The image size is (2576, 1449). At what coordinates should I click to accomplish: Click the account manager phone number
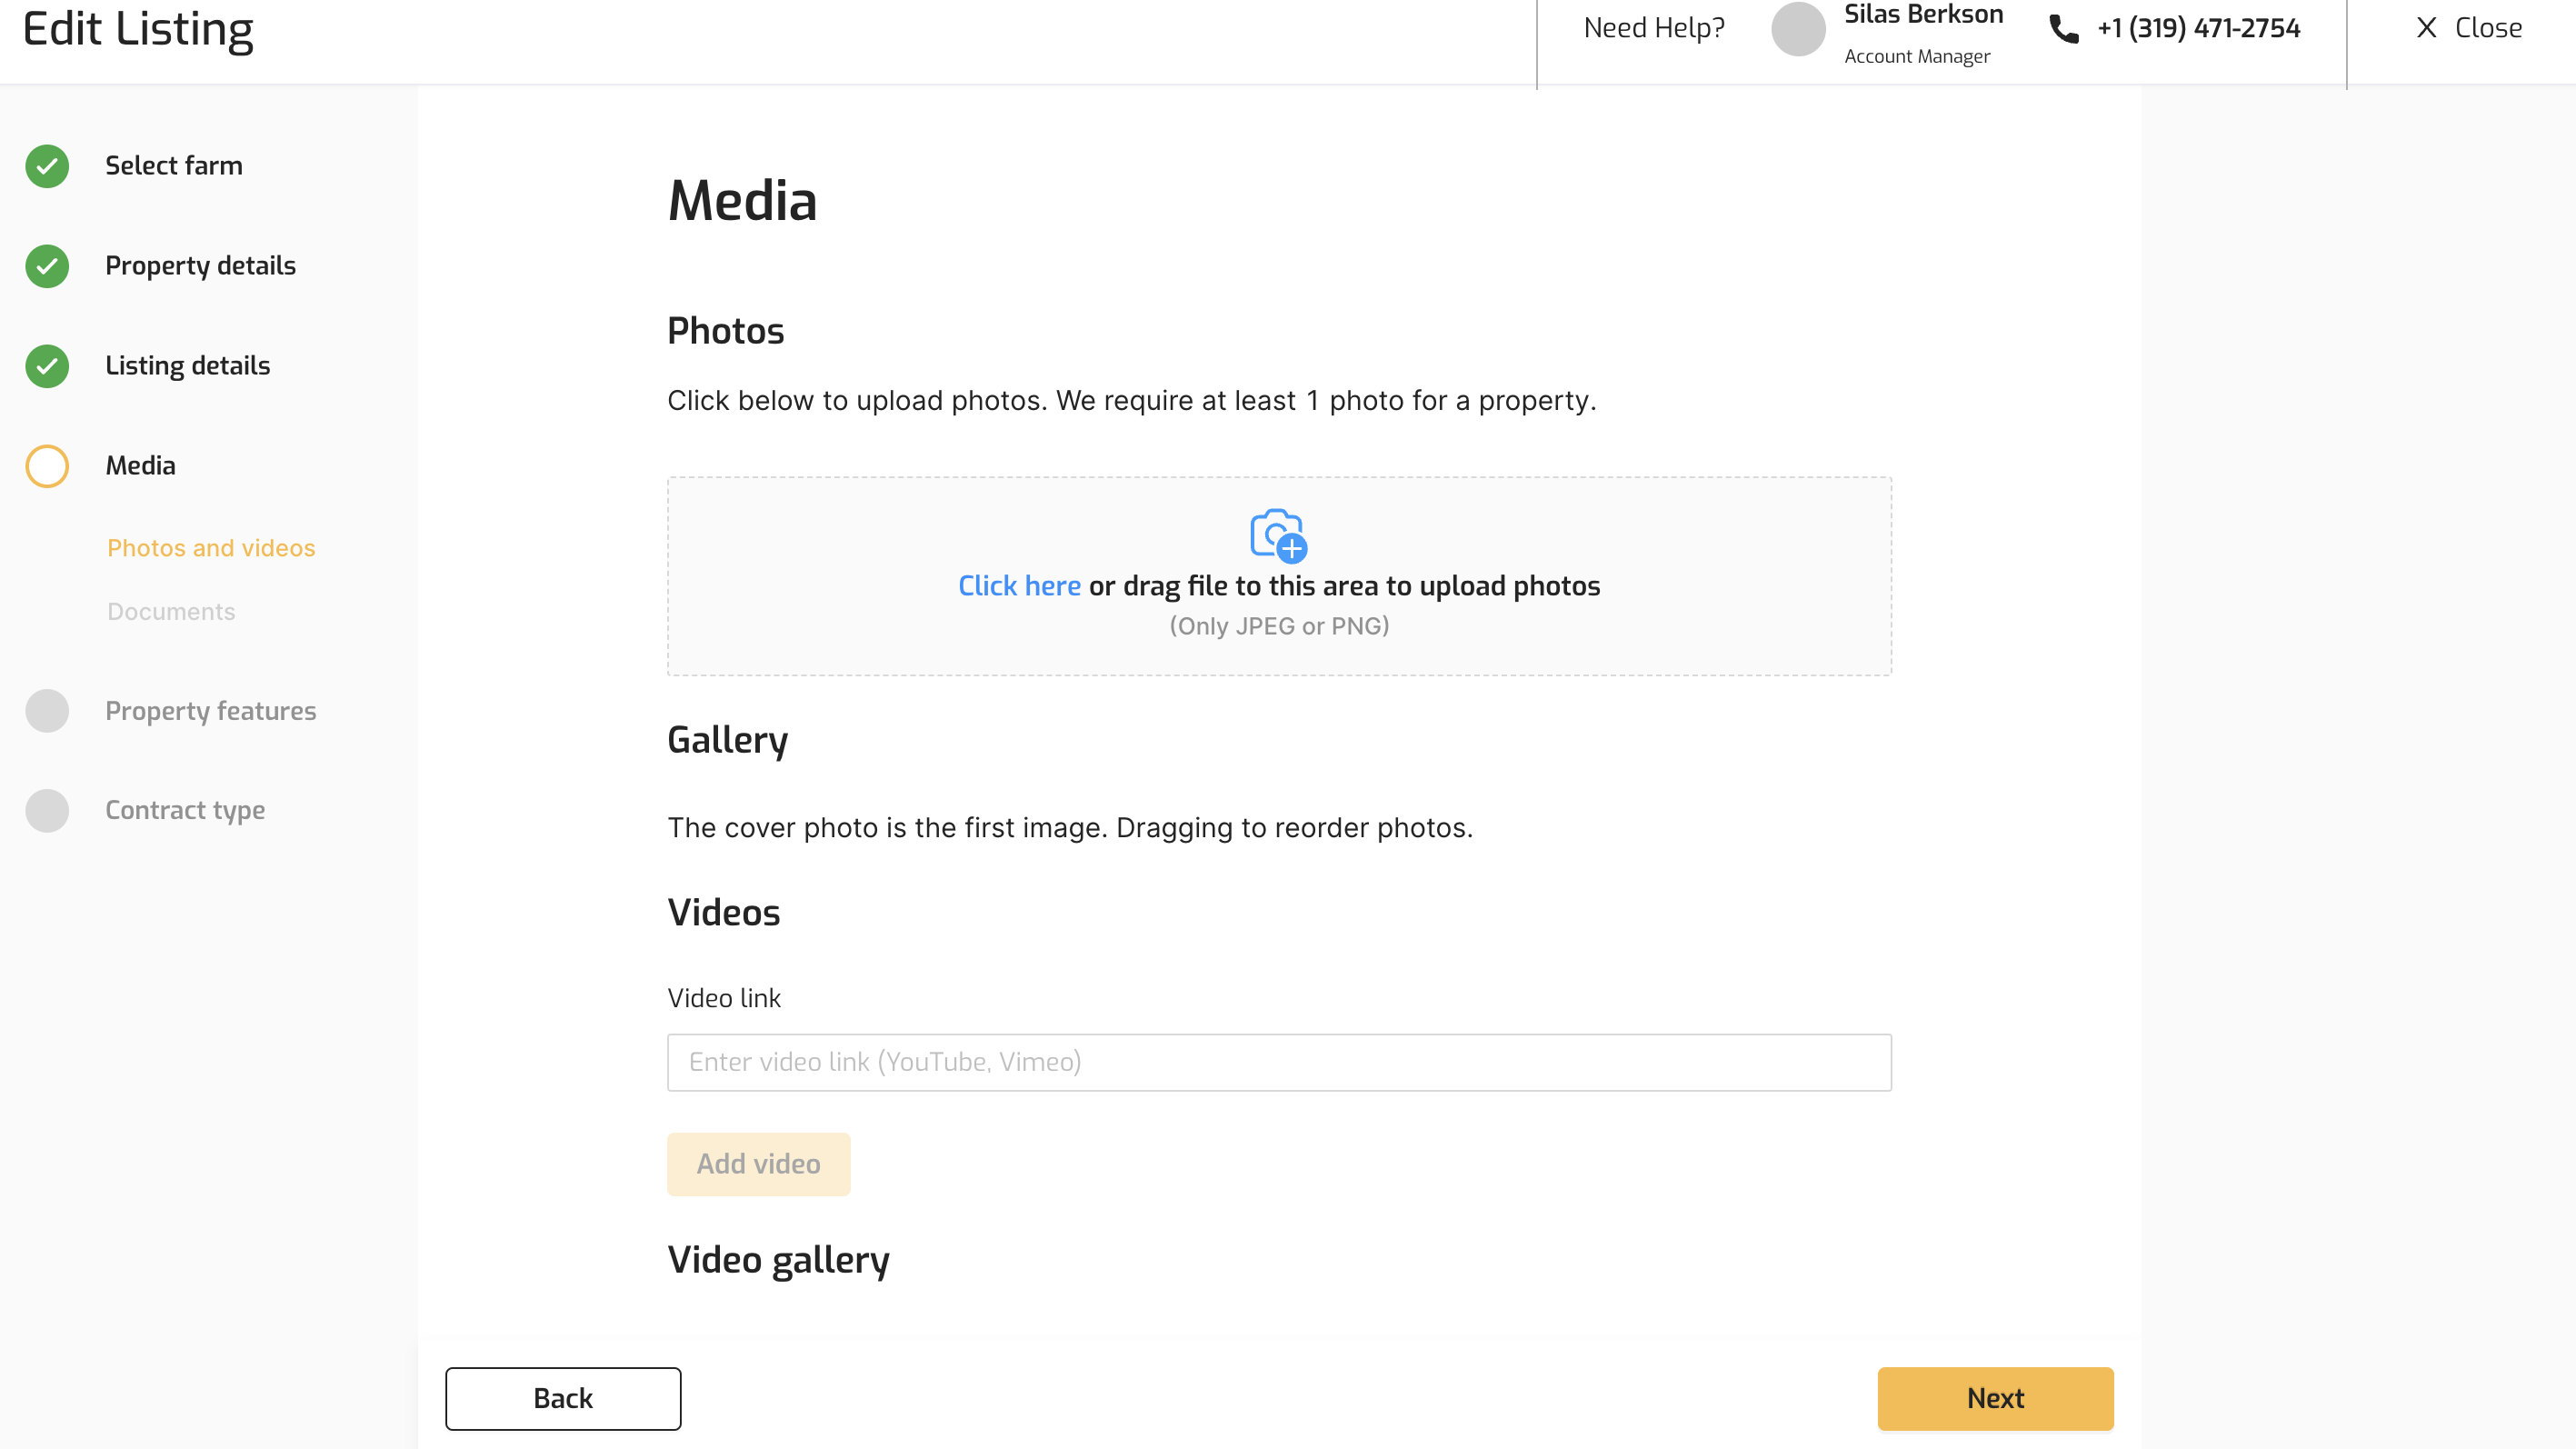(x=2198, y=28)
